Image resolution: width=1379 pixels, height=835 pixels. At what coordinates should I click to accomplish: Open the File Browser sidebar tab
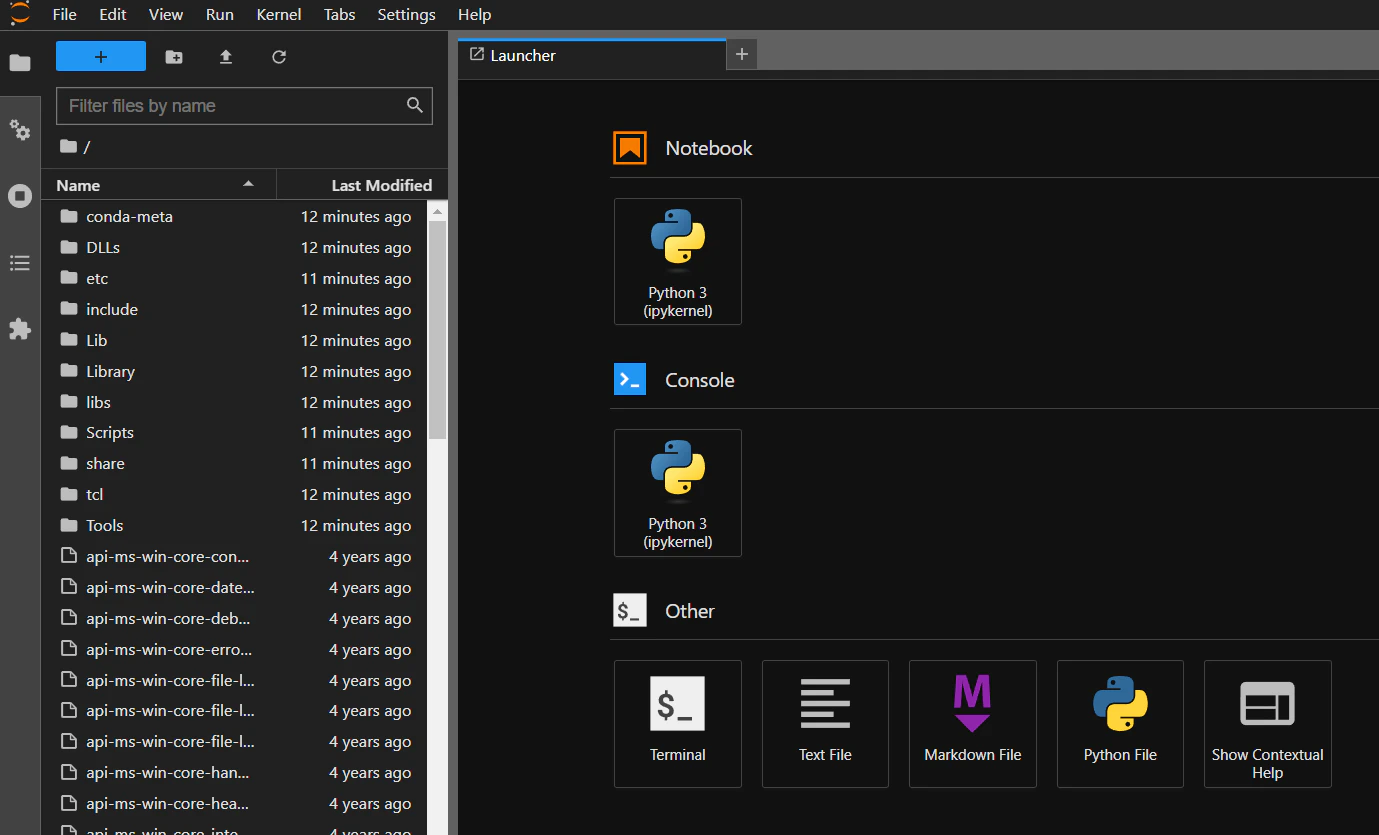coord(20,63)
